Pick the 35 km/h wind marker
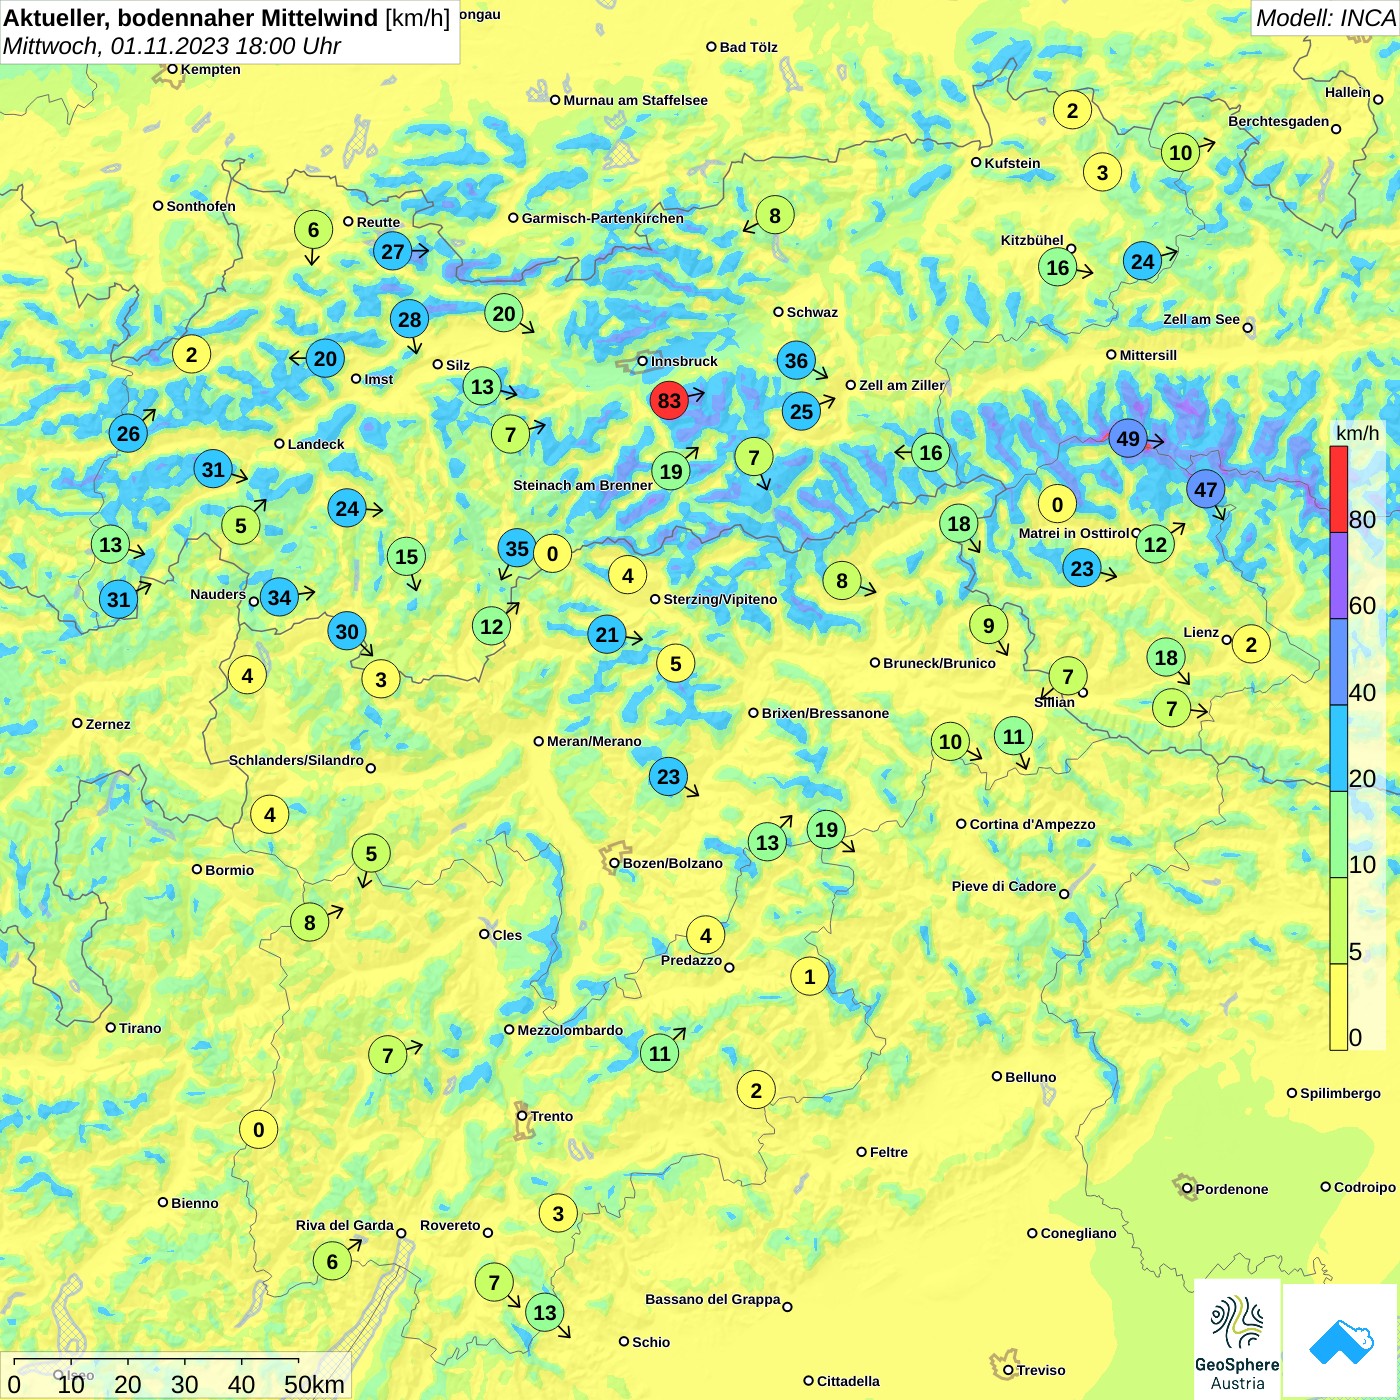Viewport: 1400px width, 1400px height. [517, 548]
